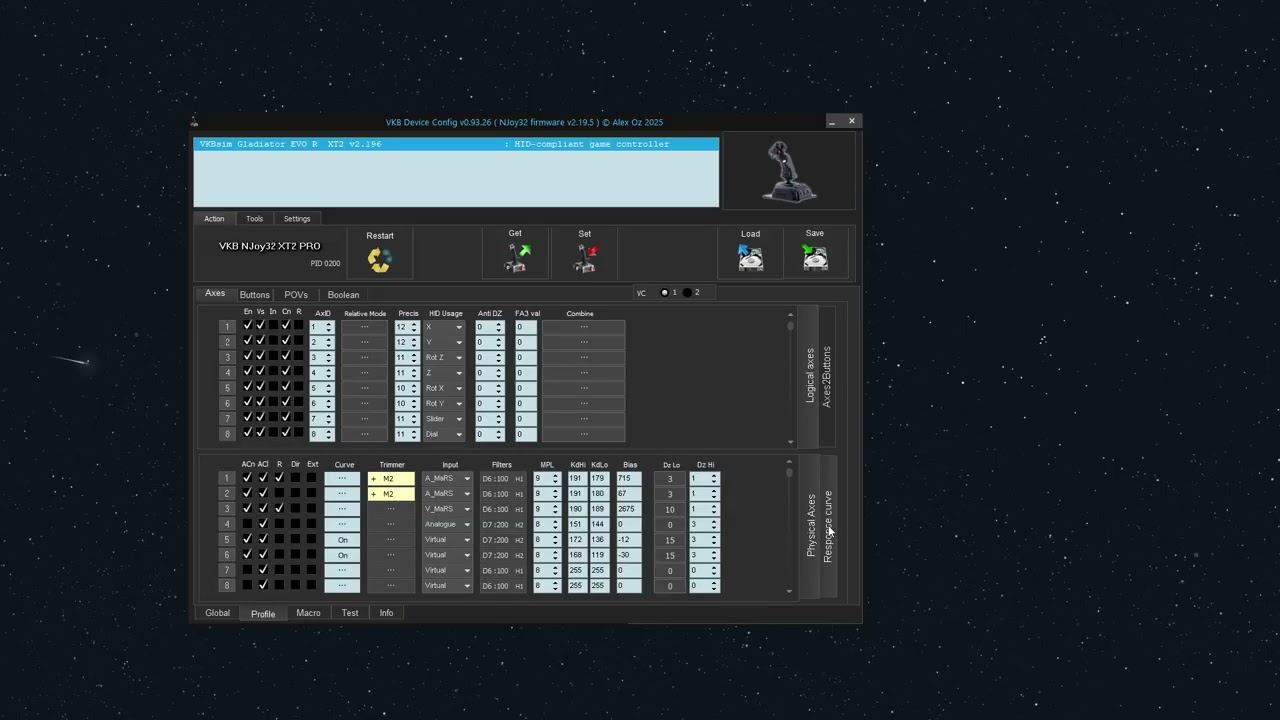Click the logical axes list scrollbar

[790, 378]
